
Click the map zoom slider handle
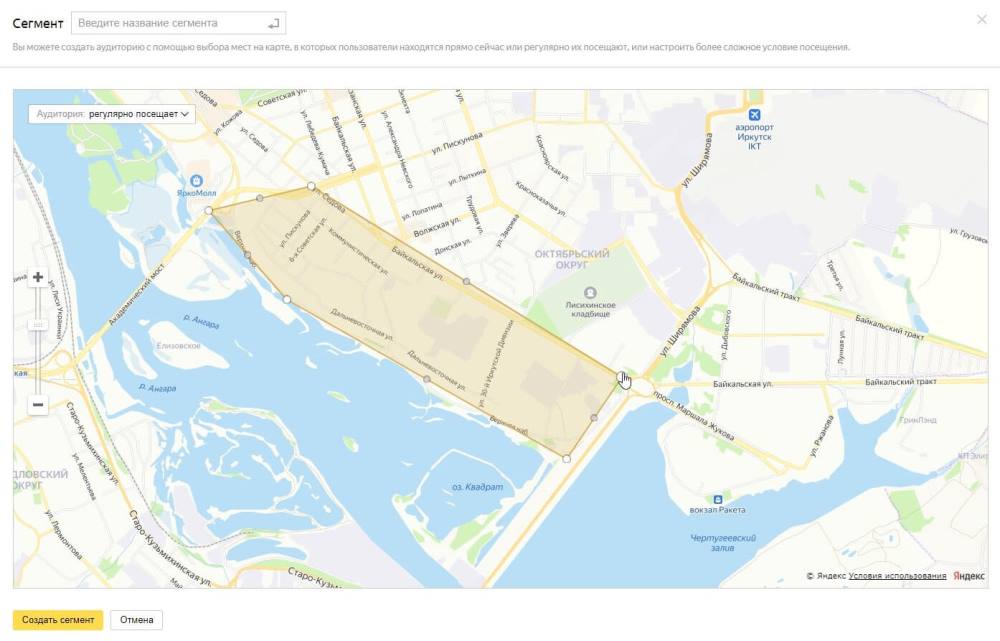[x=38, y=325]
